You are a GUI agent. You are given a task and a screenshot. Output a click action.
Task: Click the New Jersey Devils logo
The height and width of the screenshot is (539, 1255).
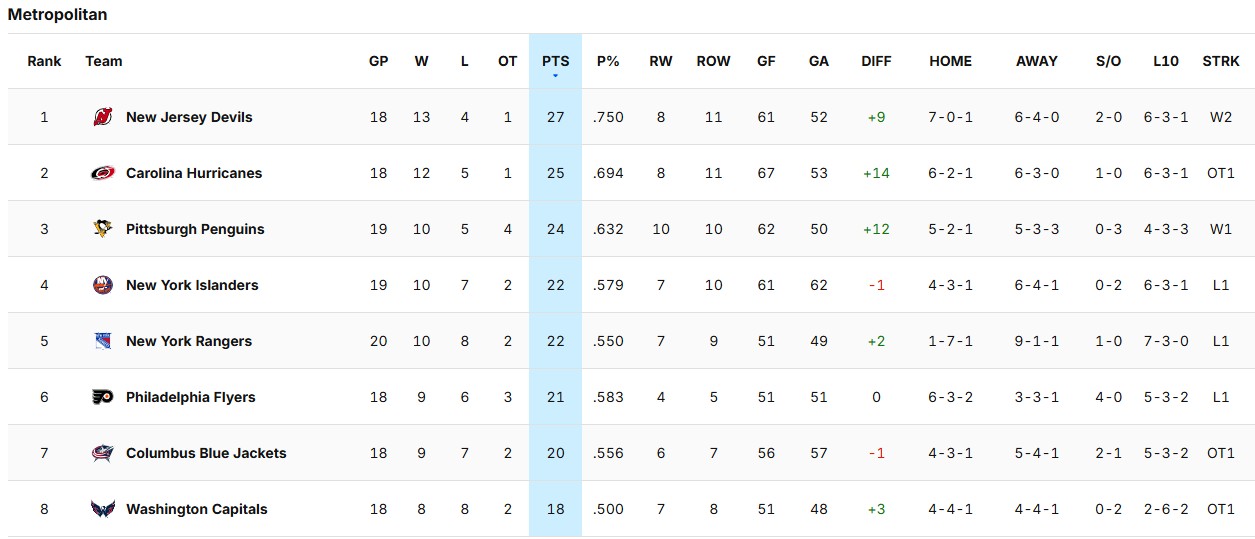click(103, 117)
